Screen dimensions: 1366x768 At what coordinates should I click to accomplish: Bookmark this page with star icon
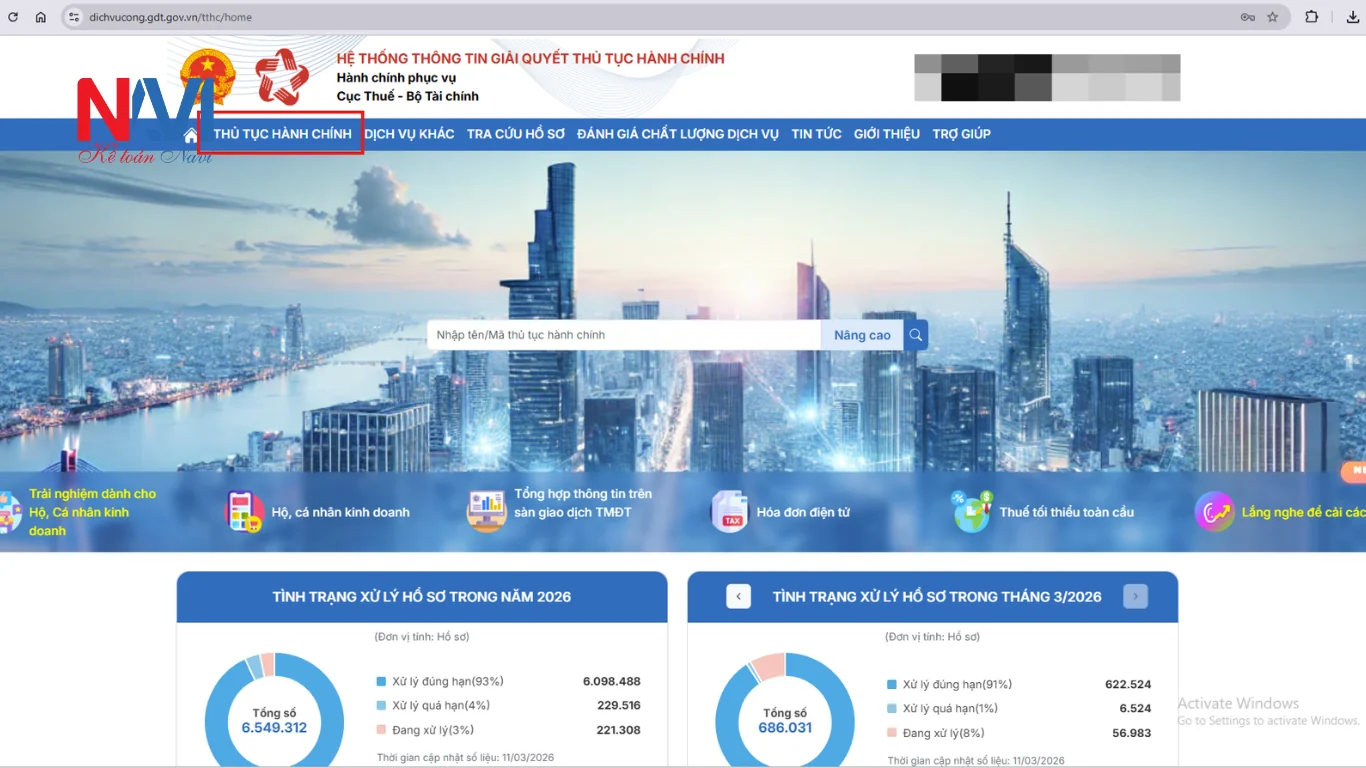(1273, 17)
